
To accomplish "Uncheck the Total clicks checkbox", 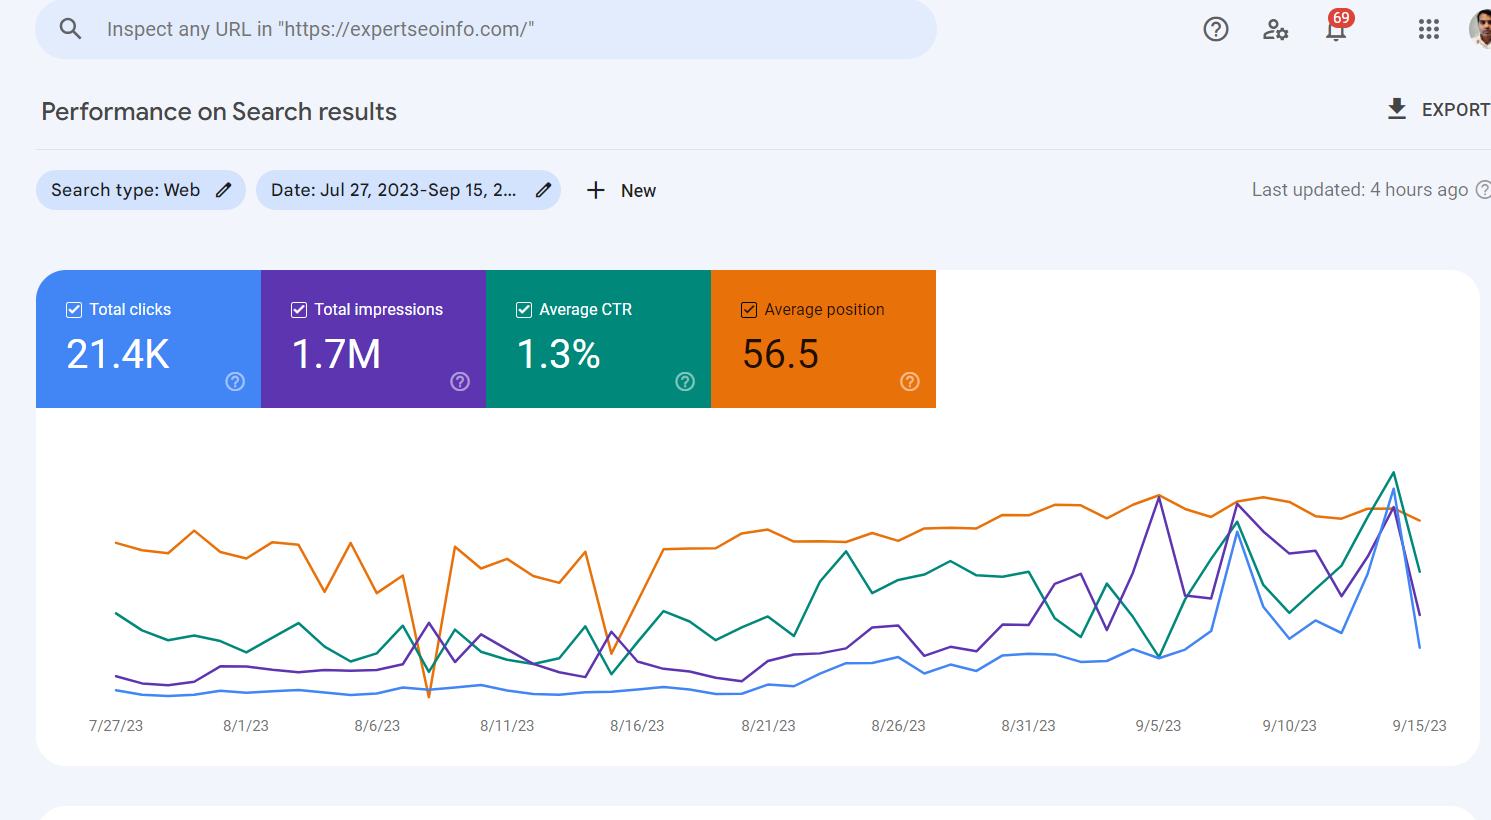I will (x=74, y=310).
